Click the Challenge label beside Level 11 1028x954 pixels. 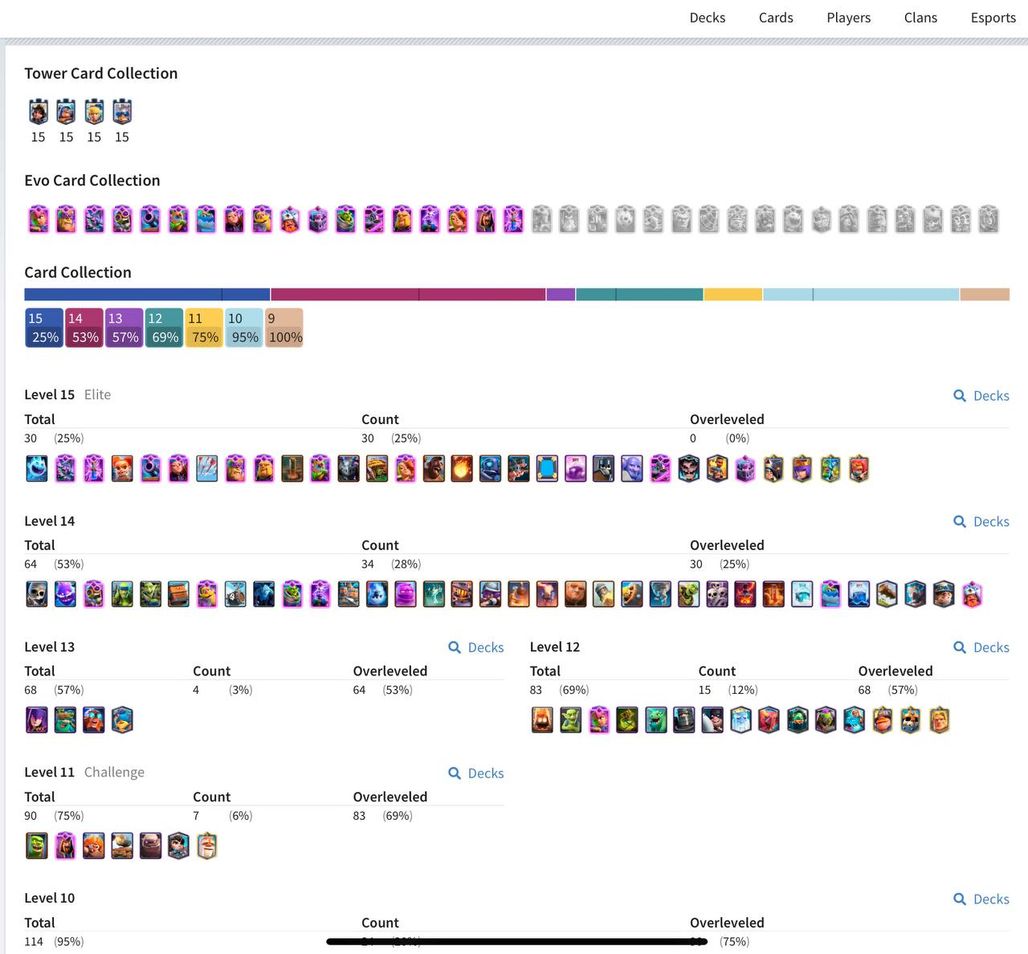pyautogui.click(x=114, y=772)
